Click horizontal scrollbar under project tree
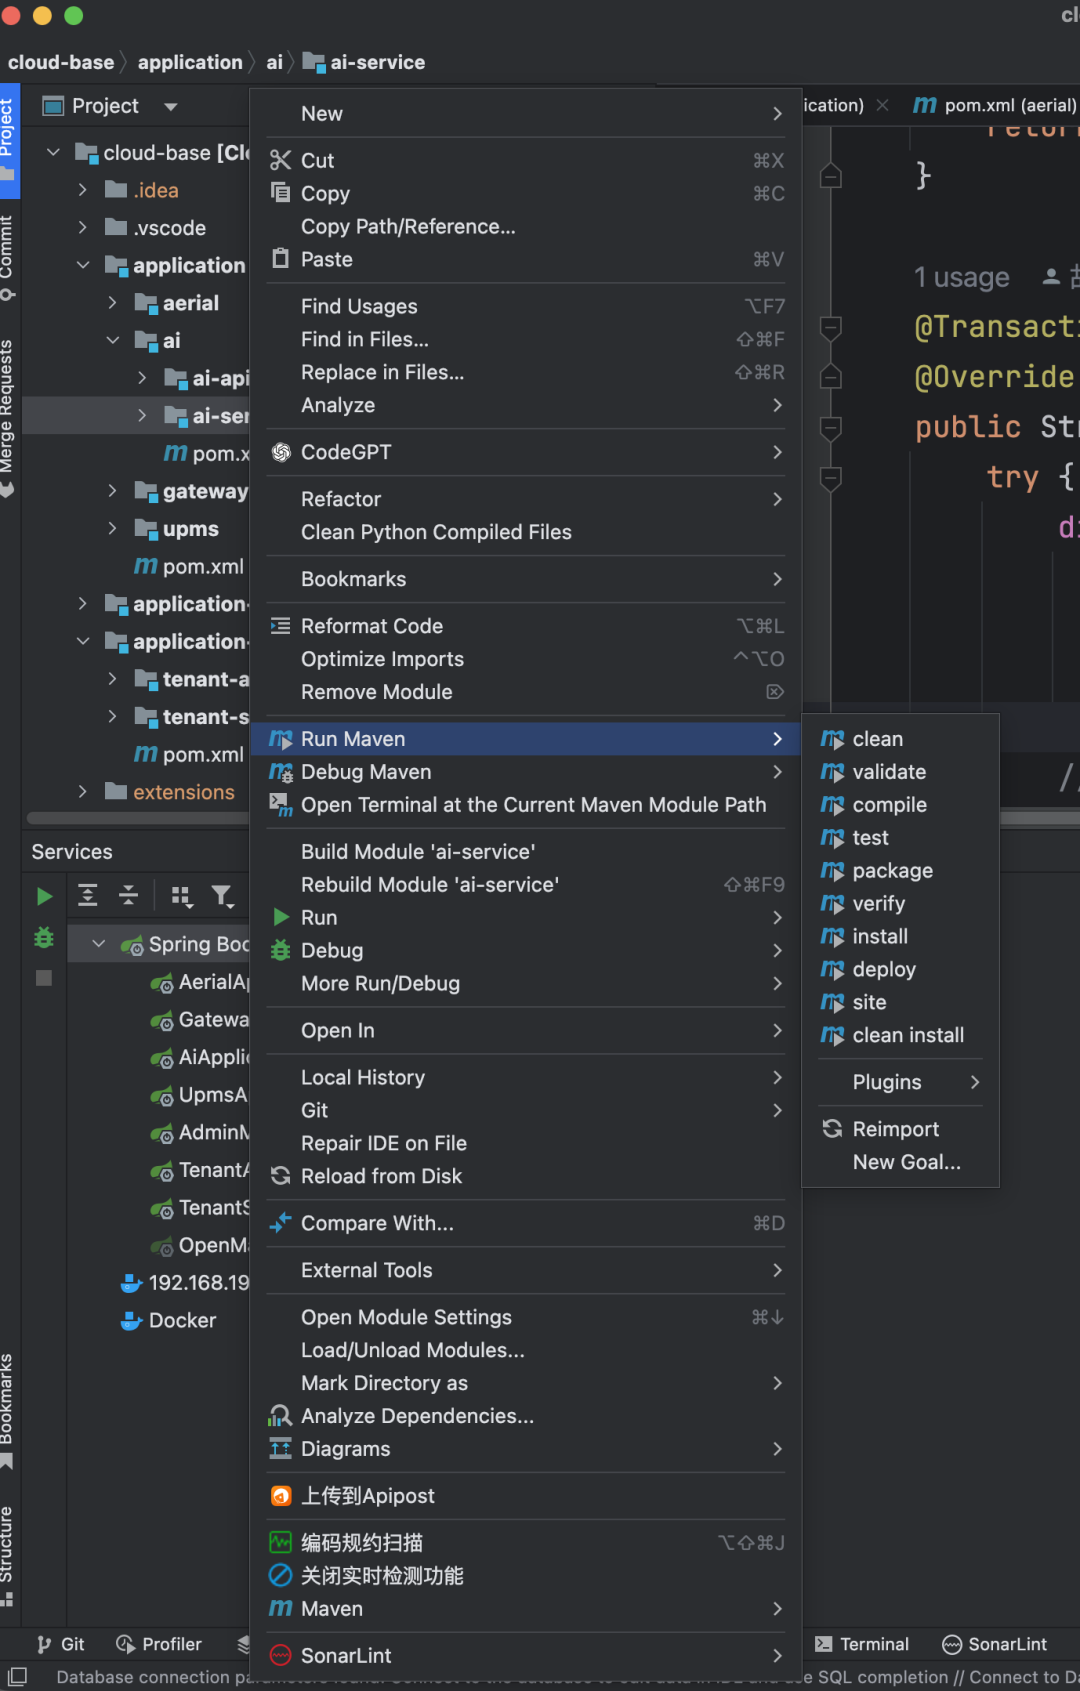Viewport: 1080px width, 1691px height. (138, 819)
